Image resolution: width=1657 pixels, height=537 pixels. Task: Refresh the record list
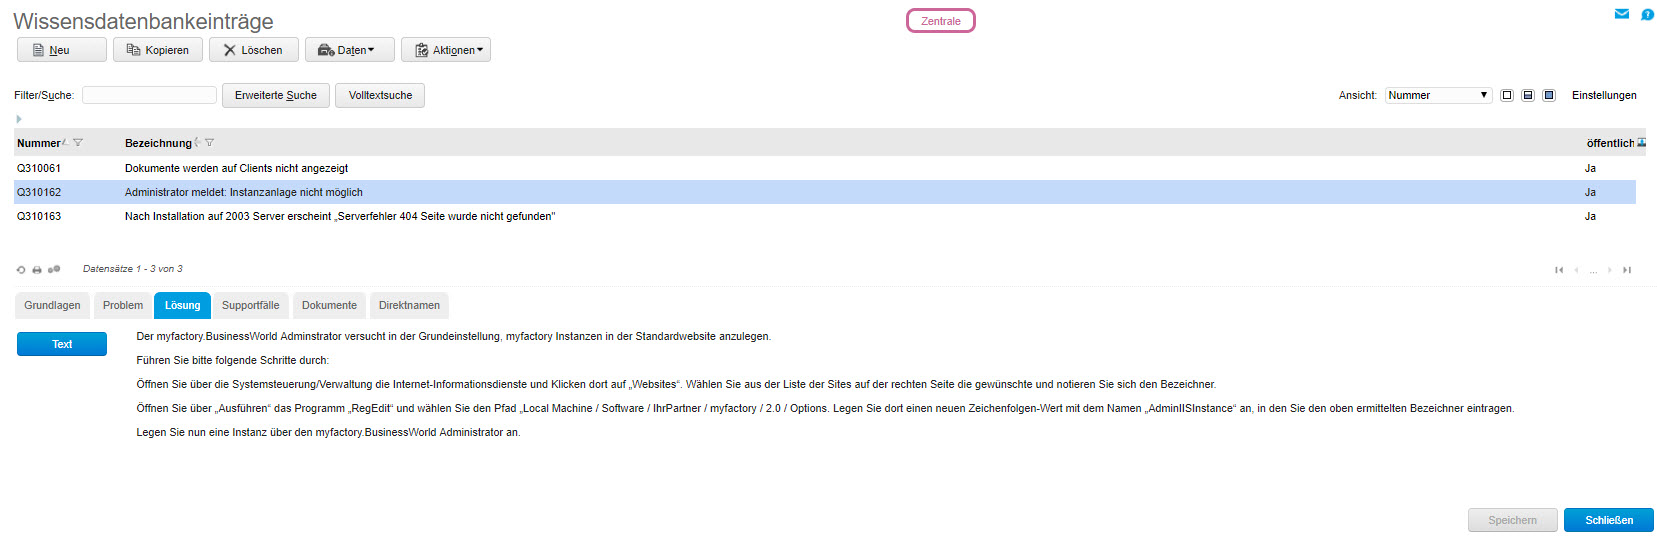click(x=21, y=269)
